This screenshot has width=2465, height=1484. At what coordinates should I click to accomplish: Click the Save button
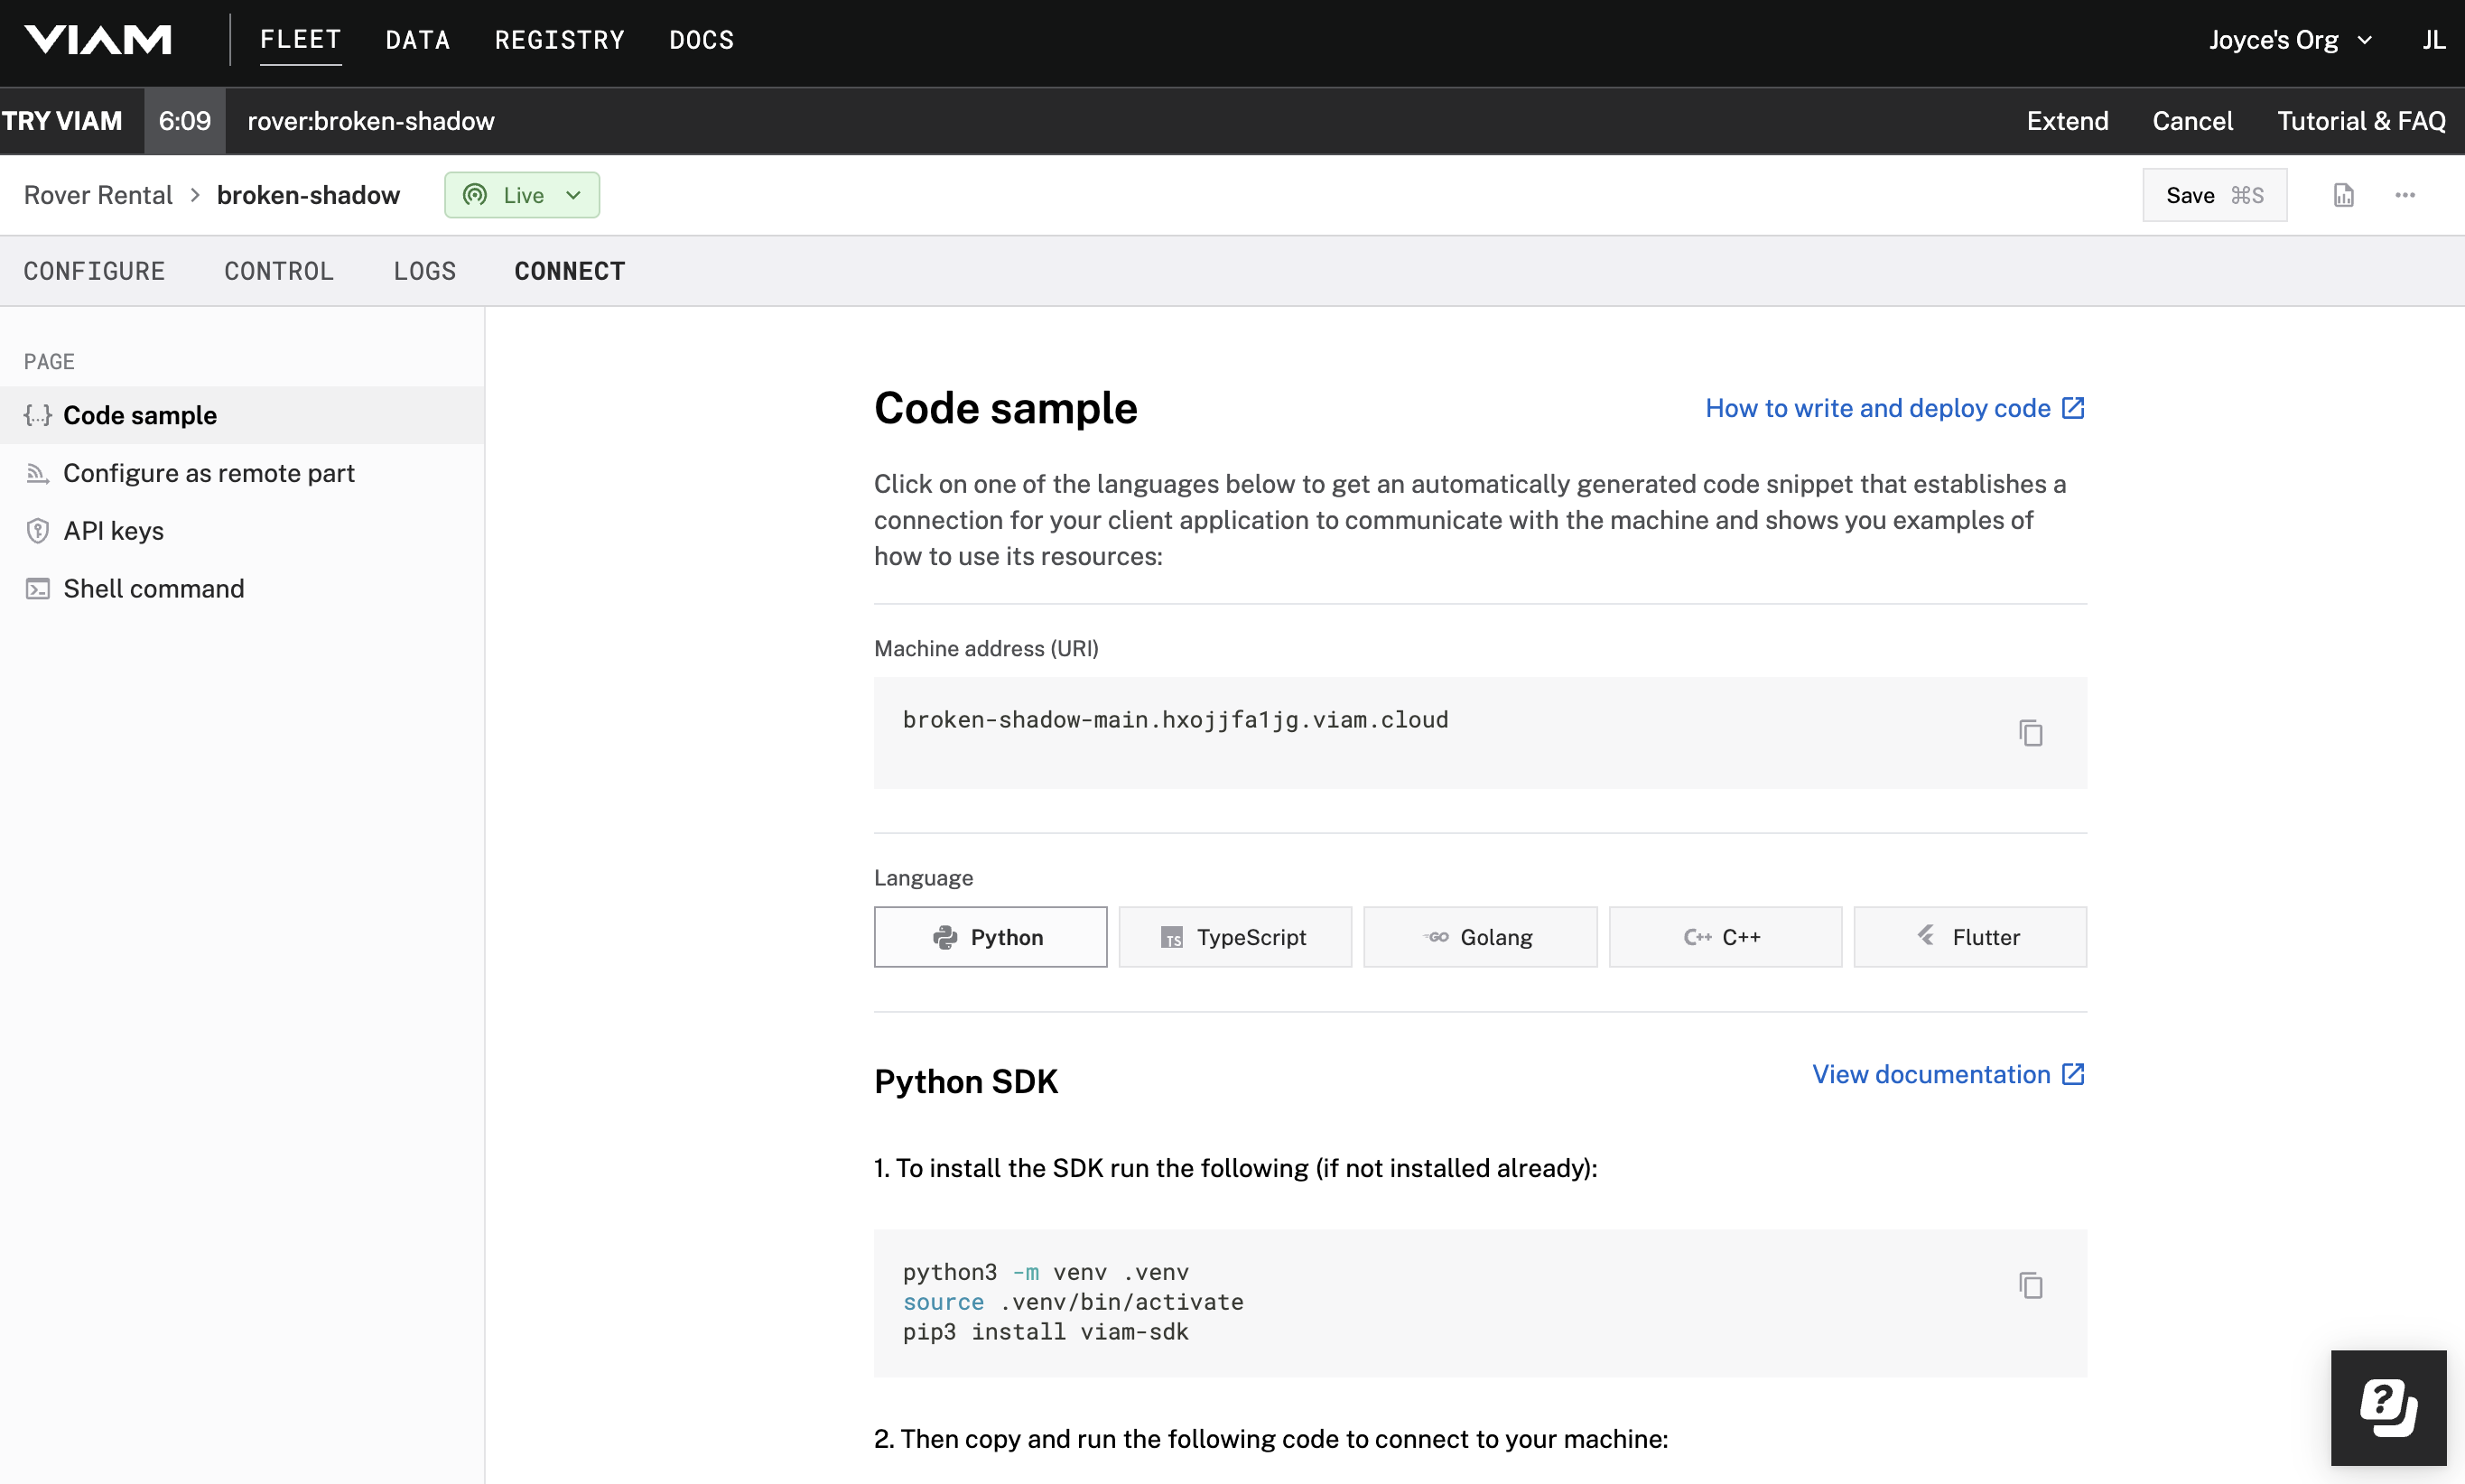(x=2215, y=195)
